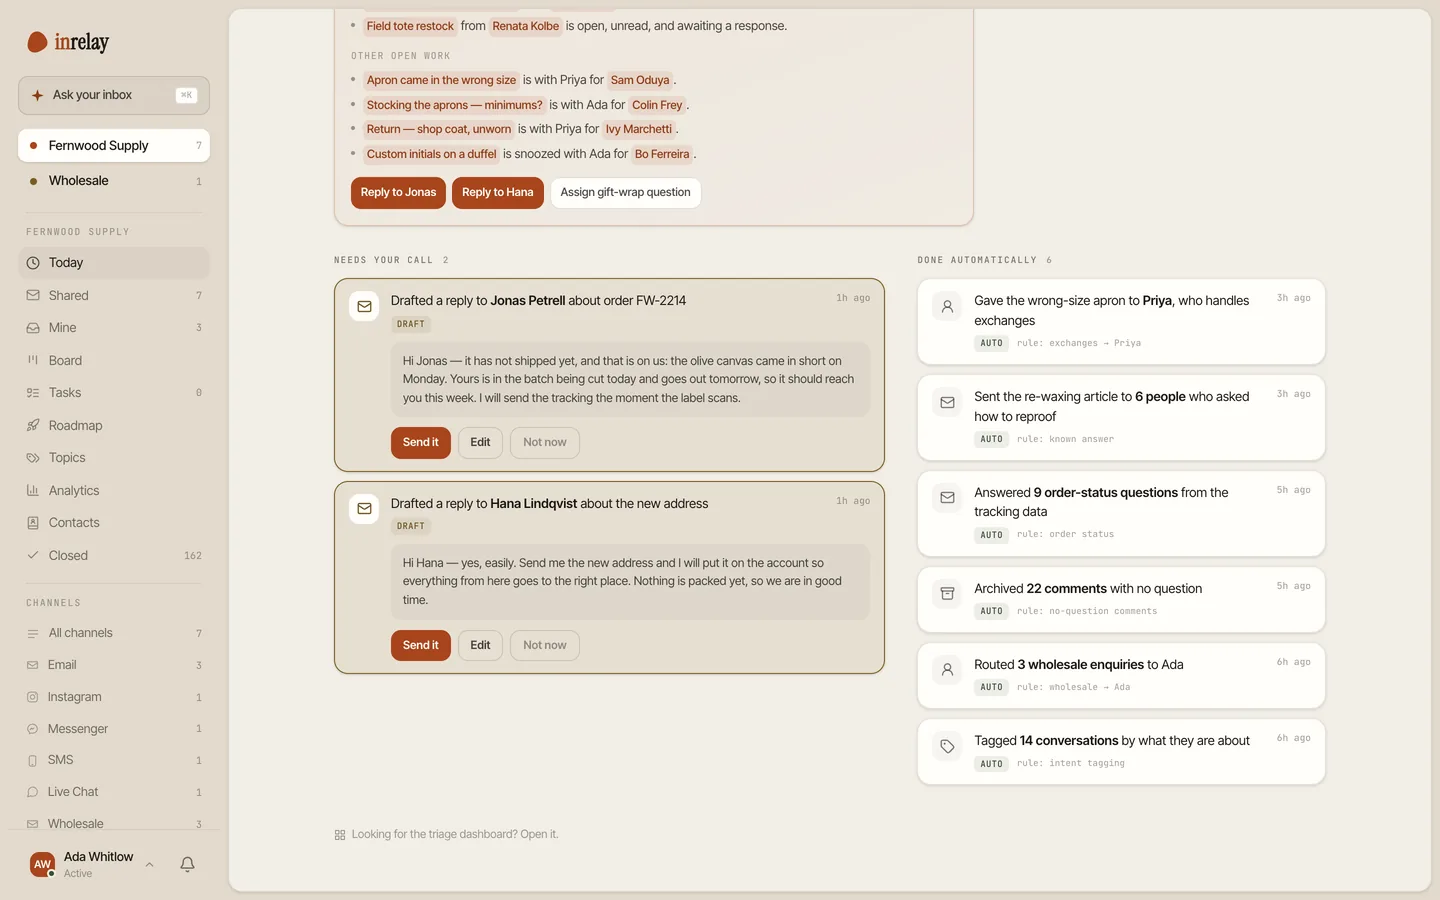
Task: Click the Bo Ferreira contact chip
Action: click(662, 154)
